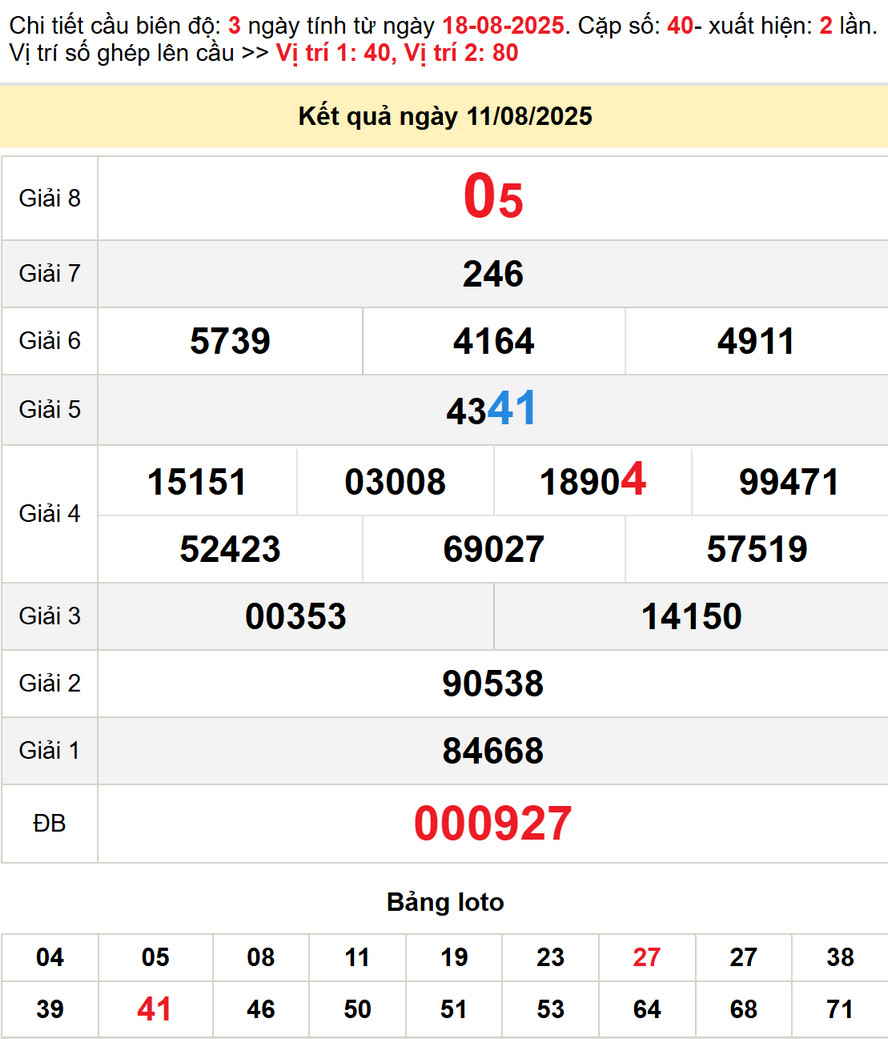888x1039 pixels.
Task: Select the Giải 4 number 69027
Action: (x=493, y=549)
